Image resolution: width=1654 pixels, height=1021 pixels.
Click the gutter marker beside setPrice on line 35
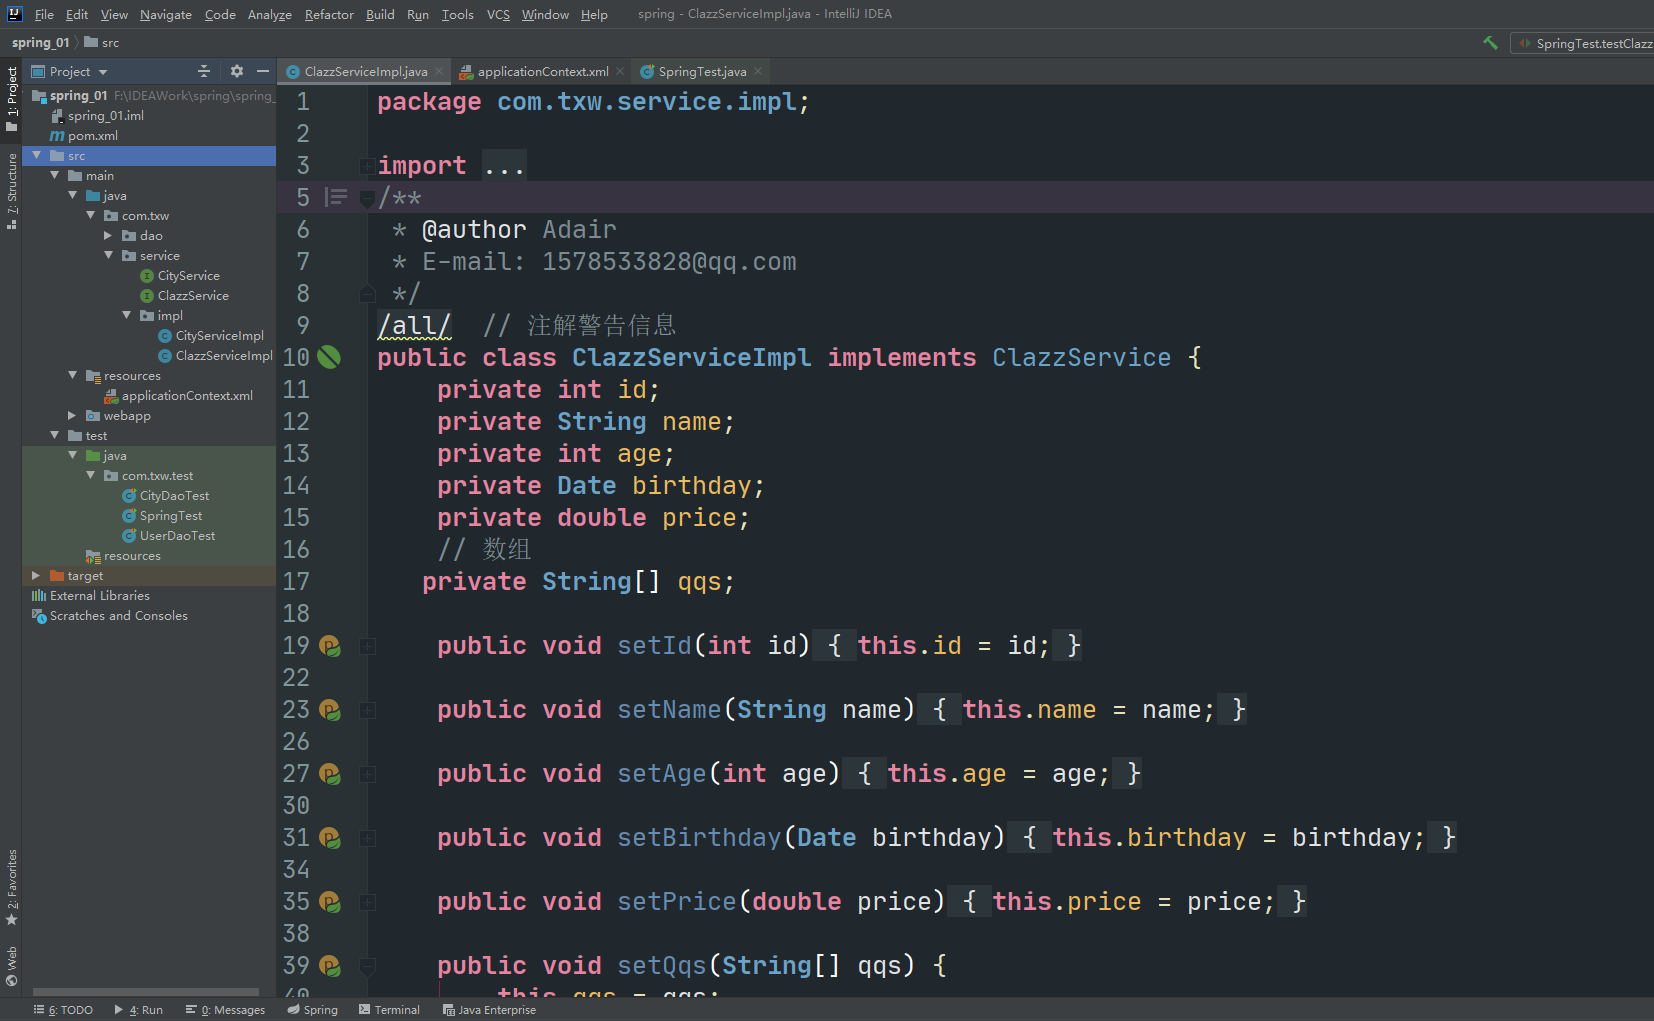click(330, 902)
